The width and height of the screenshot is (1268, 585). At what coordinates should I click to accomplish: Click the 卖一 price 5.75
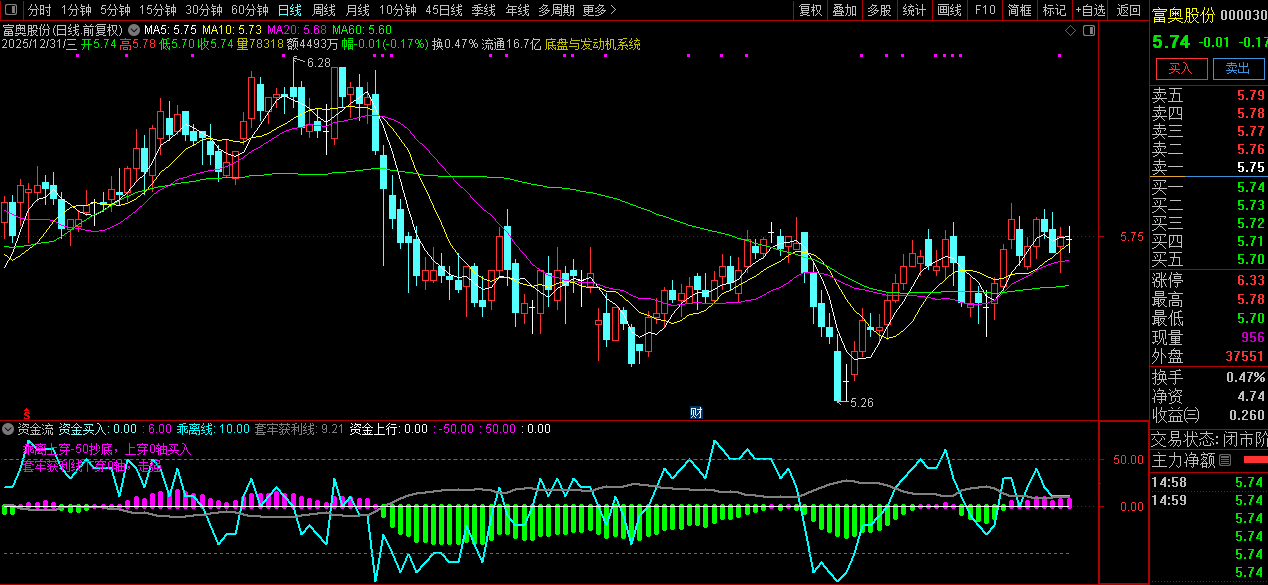pos(1250,168)
